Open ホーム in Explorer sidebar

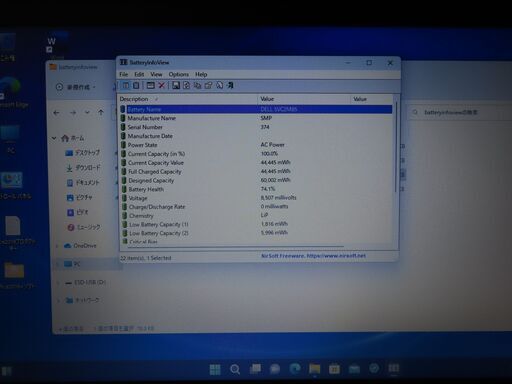coord(73,138)
